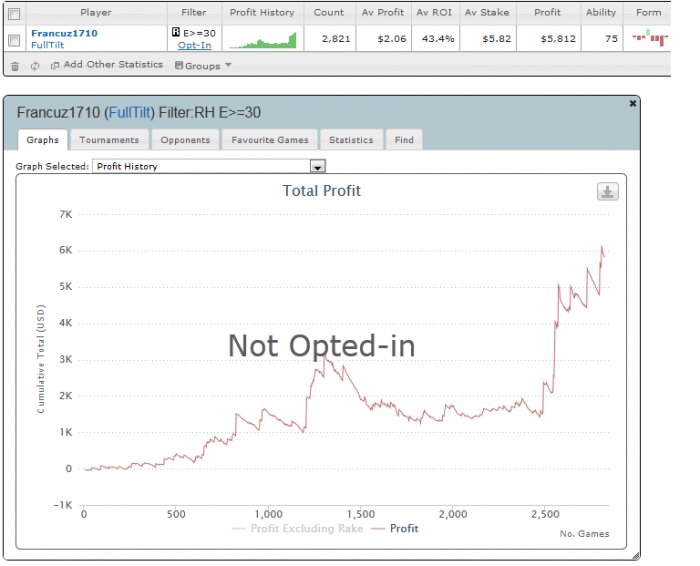Click the panel resize grip corner
Image resolution: width=700 pixels, height=566 pixels.
pyautogui.click(x=636, y=556)
